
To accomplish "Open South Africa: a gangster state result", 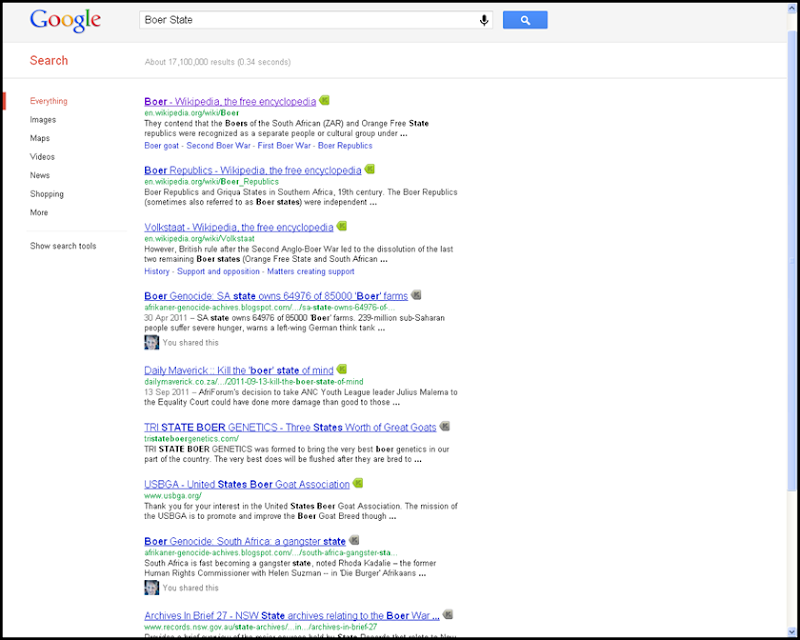I will point(245,541).
